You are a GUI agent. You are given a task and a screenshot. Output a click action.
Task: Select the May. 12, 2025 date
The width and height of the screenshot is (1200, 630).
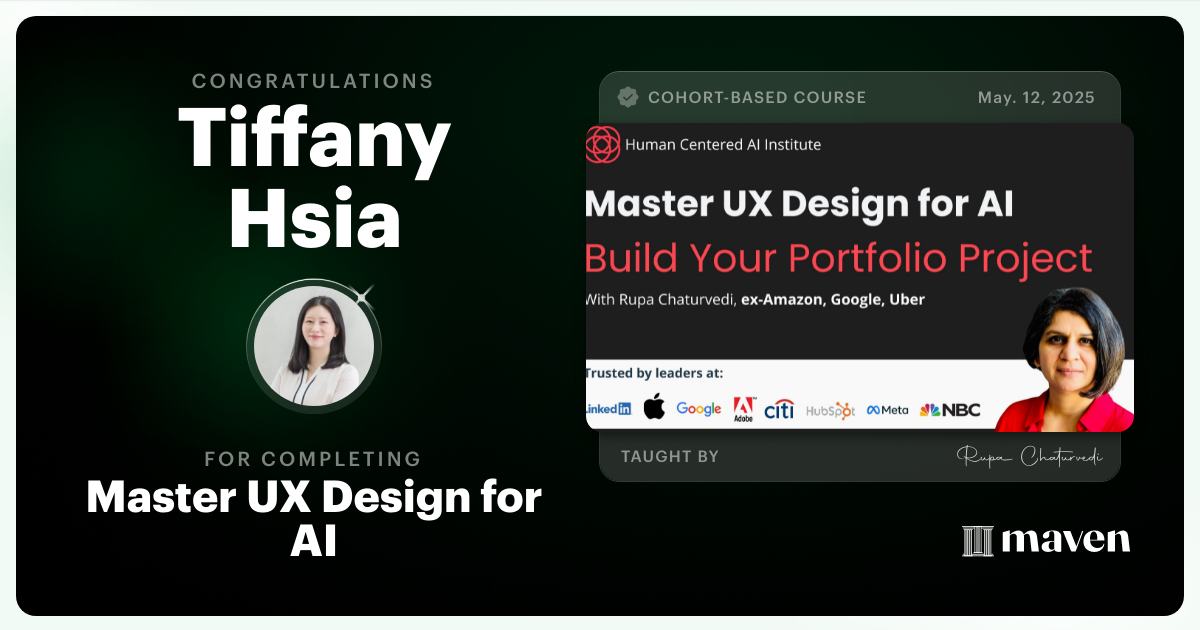(x=1036, y=97)
